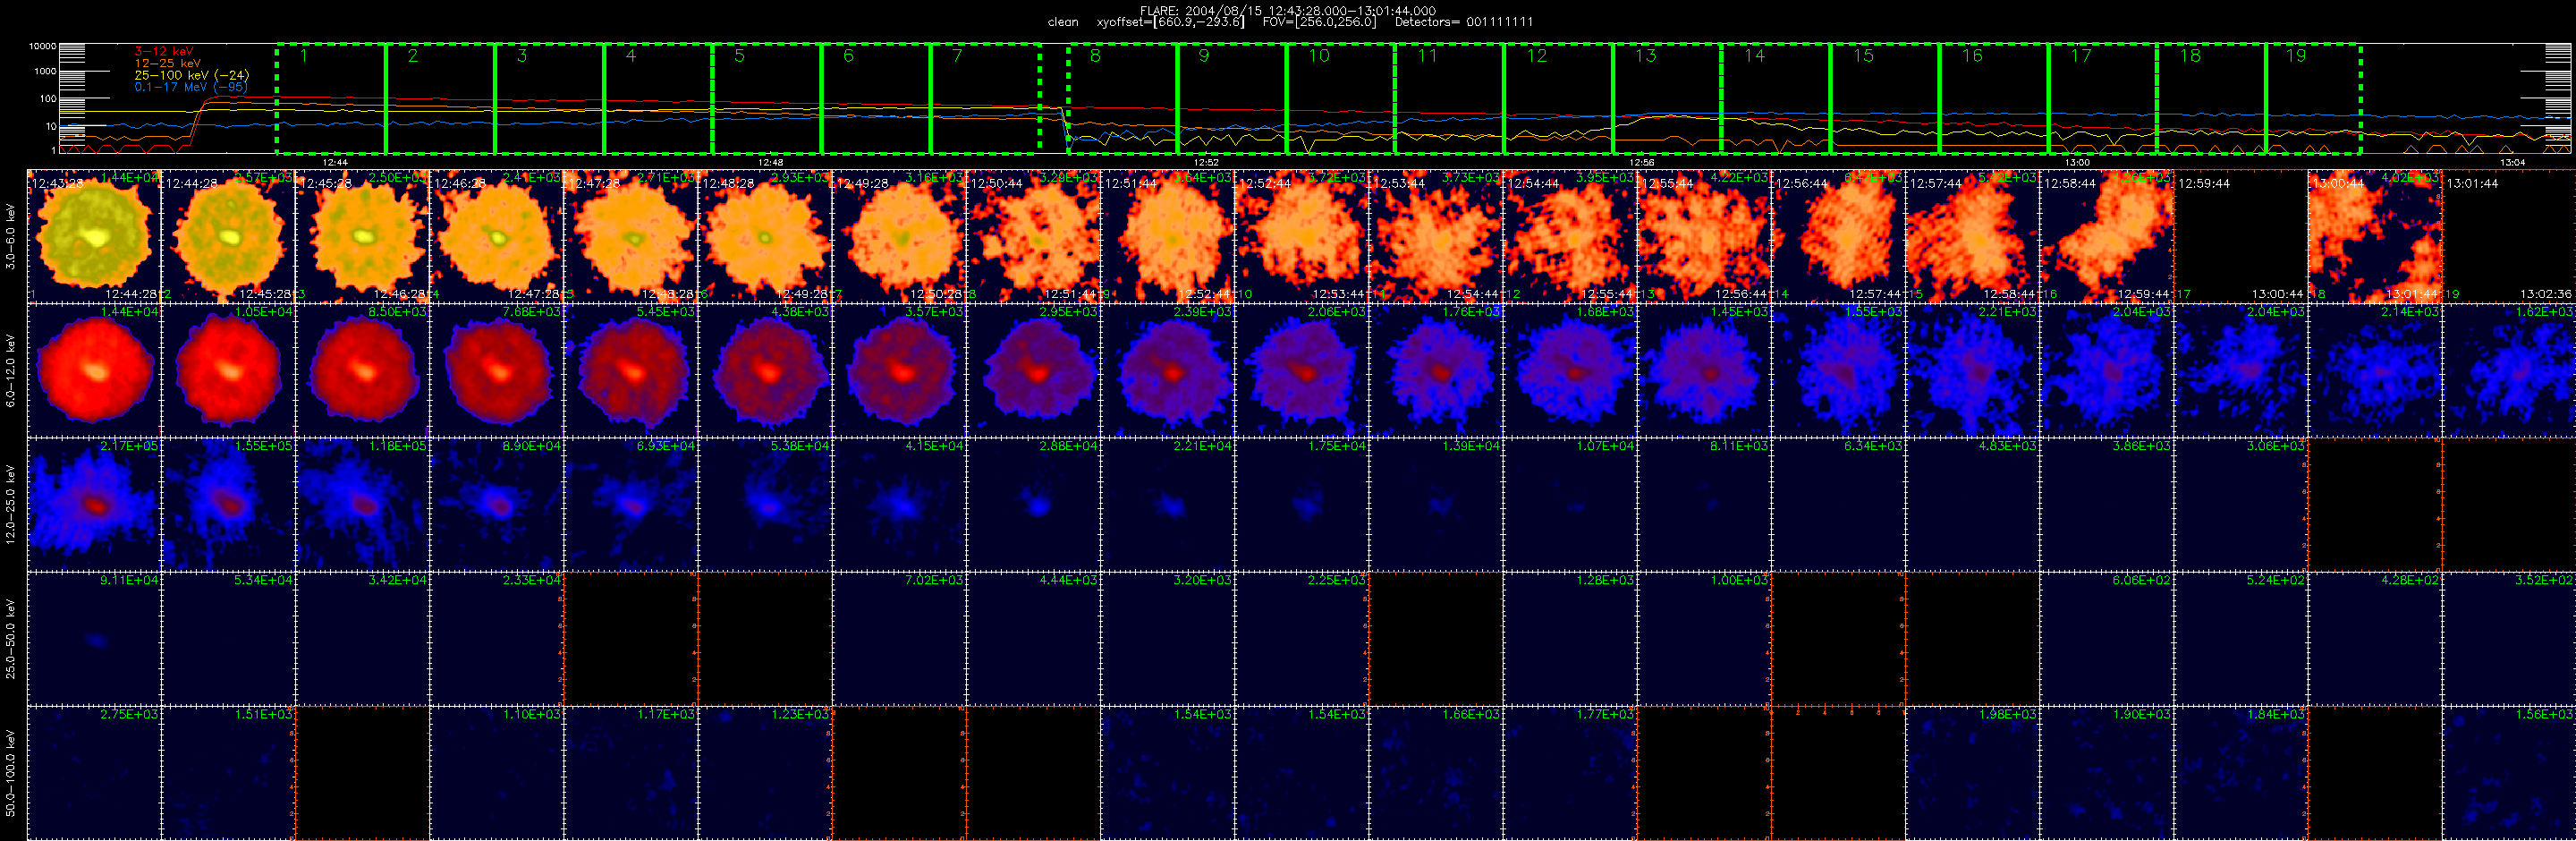This screenshot has height=841, width=2576.
Task: Click the 12:44 time axis label
Action: [335, 162]
